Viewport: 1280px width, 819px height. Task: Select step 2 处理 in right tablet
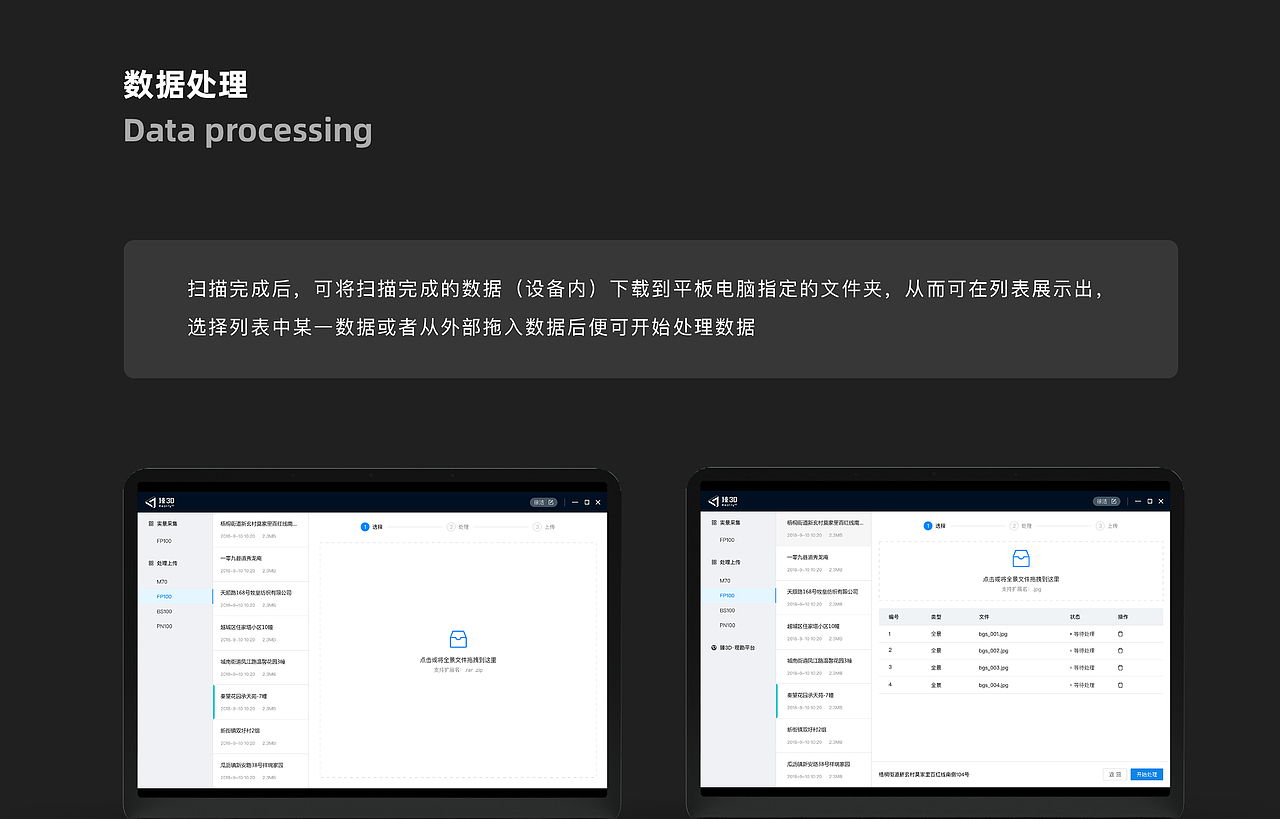pyautogui.click(x=1020, y=526)
